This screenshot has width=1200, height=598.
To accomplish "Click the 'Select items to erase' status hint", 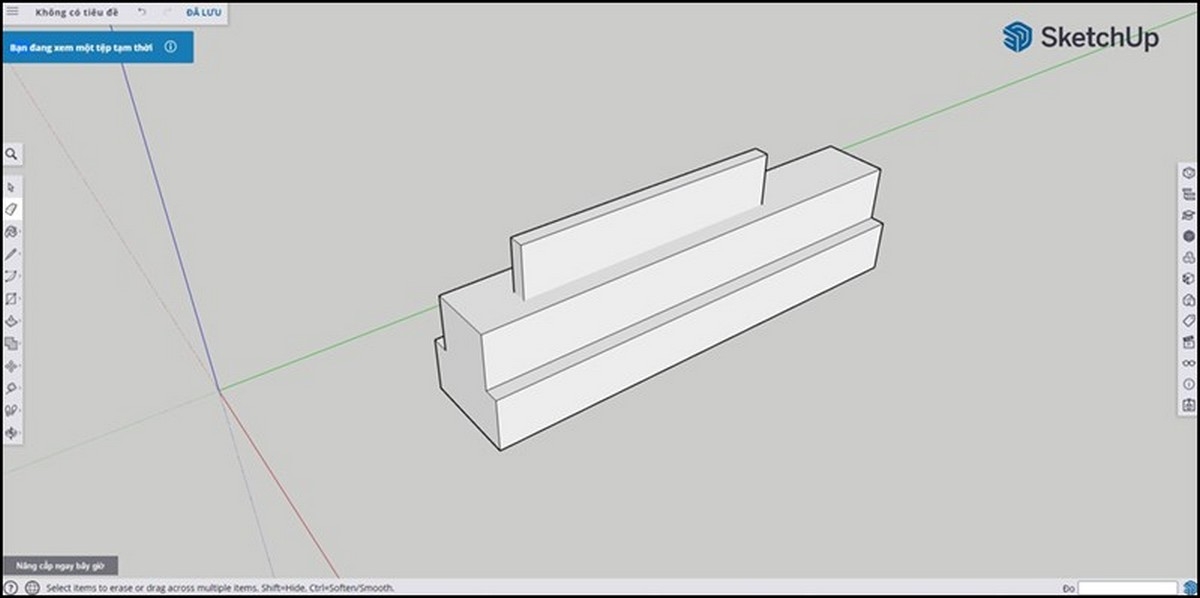I will coord(220,588).
